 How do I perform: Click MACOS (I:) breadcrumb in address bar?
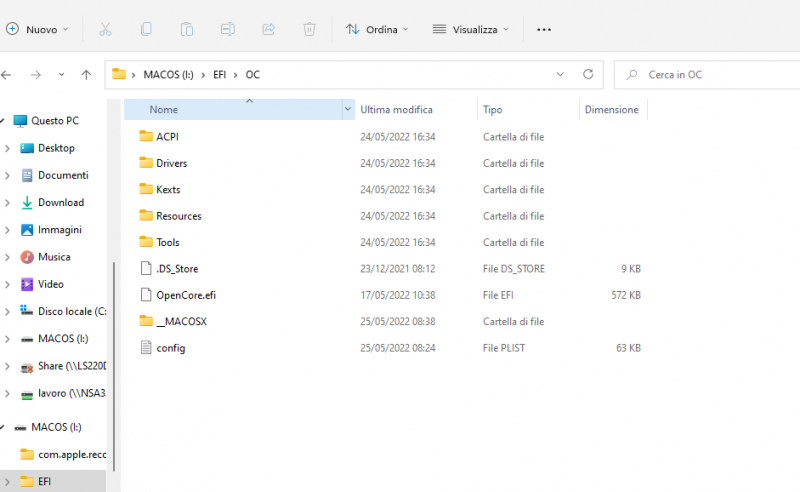[168, 75]
